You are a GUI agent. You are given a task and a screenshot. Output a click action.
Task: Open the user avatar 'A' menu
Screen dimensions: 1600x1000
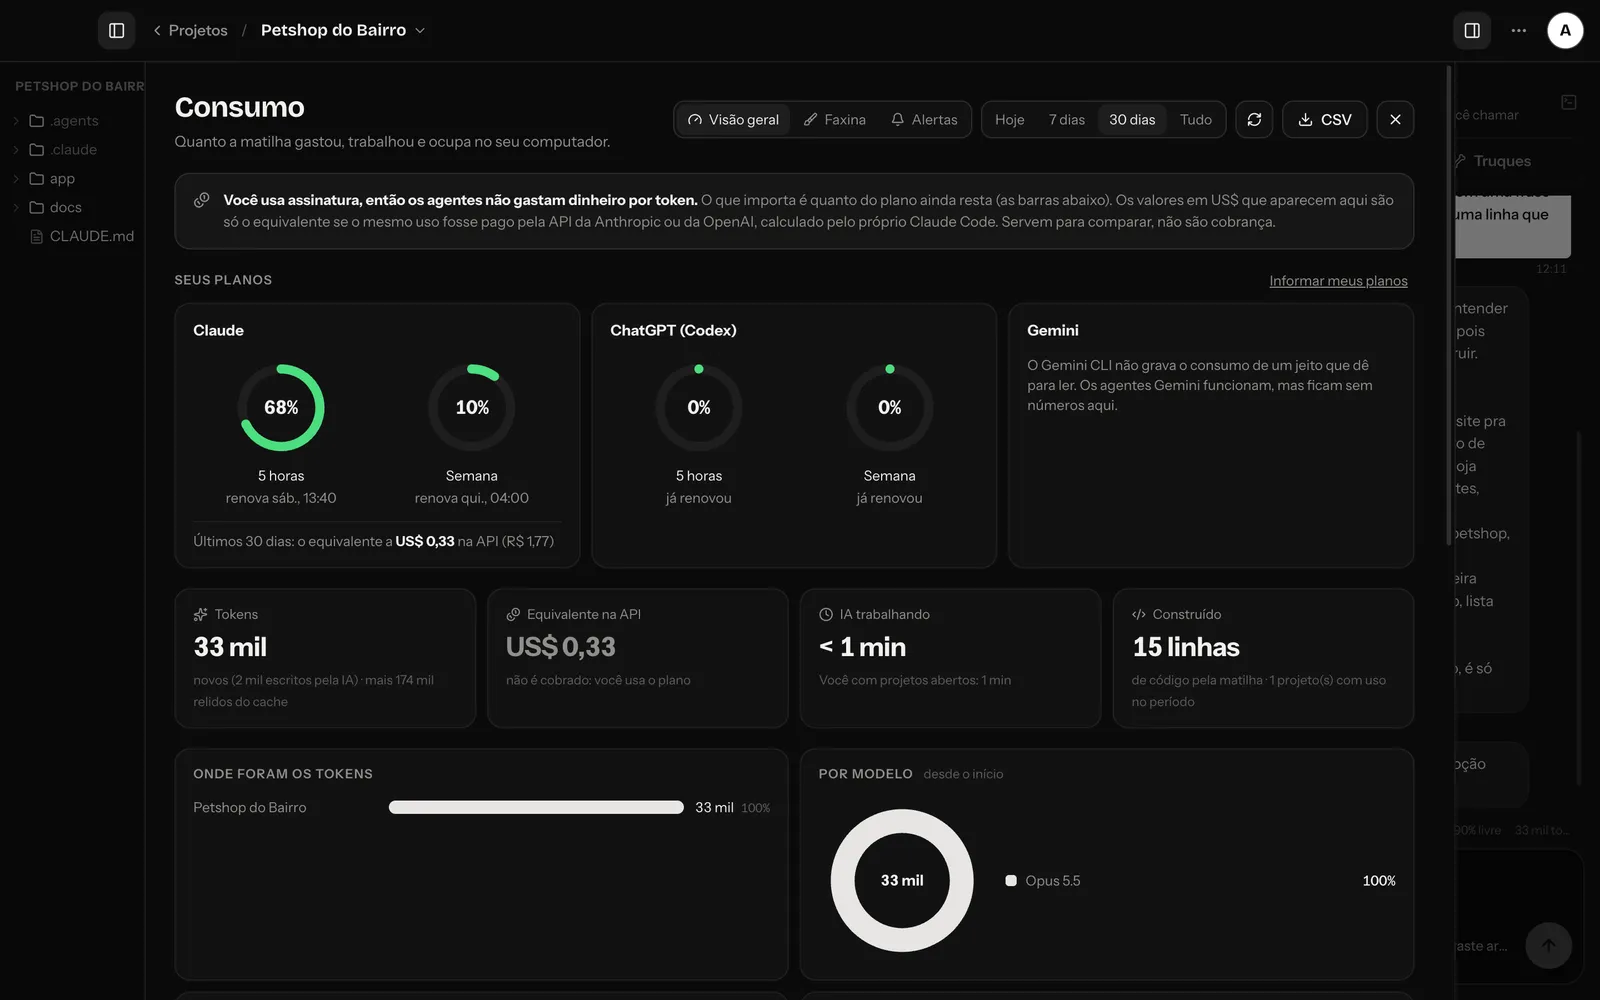pyautogui.click(x=1565, y=30)
